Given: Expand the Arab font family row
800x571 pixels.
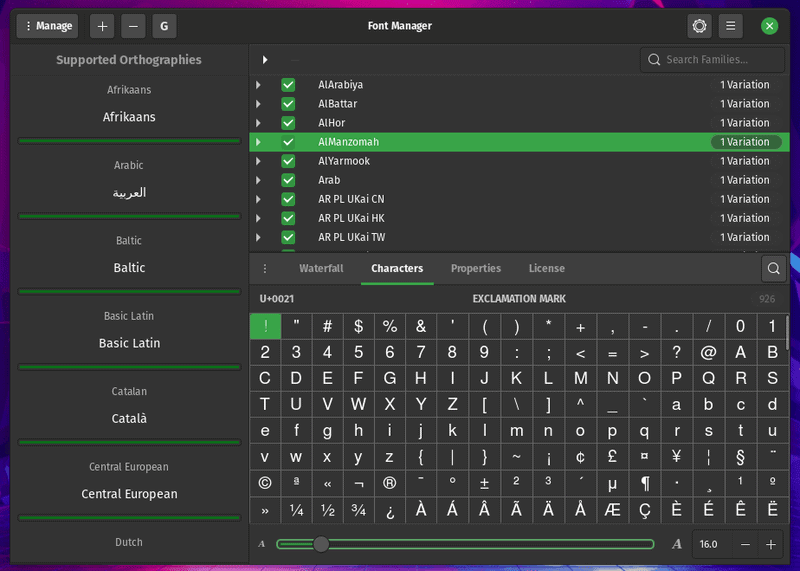Looking at the screenshot, I should click(x=259, y=180).
